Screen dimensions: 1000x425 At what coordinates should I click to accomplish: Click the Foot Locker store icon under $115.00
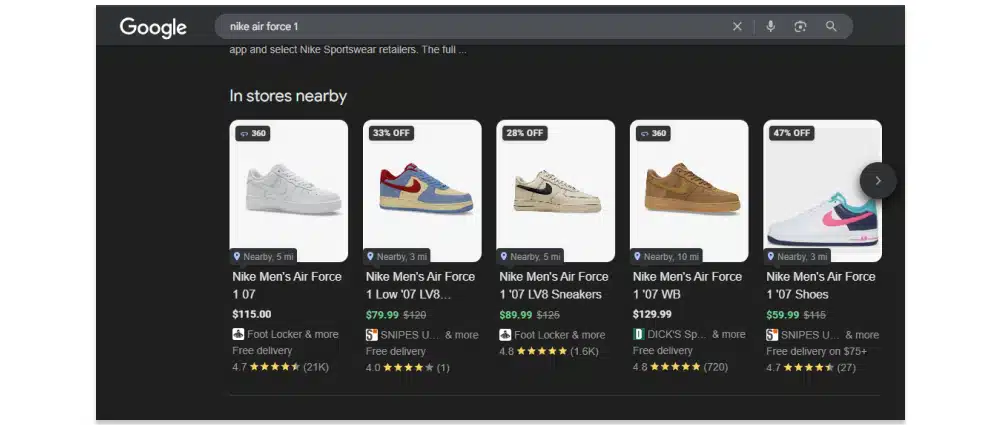point(238,334)
